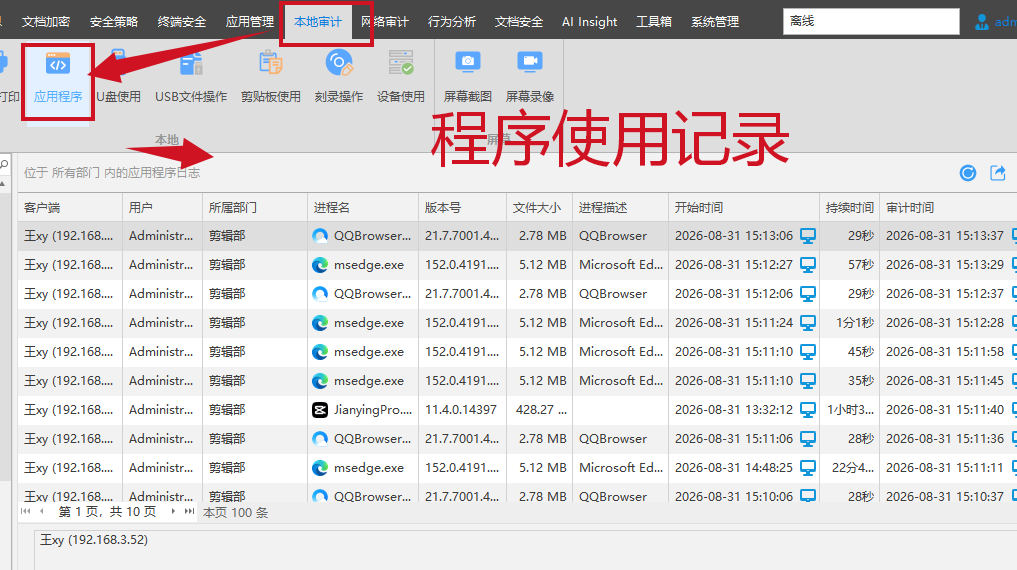Open the 刻录操作 audit tool
Image resolution: width=1017 pixels, height=570 pixels.
339,79
